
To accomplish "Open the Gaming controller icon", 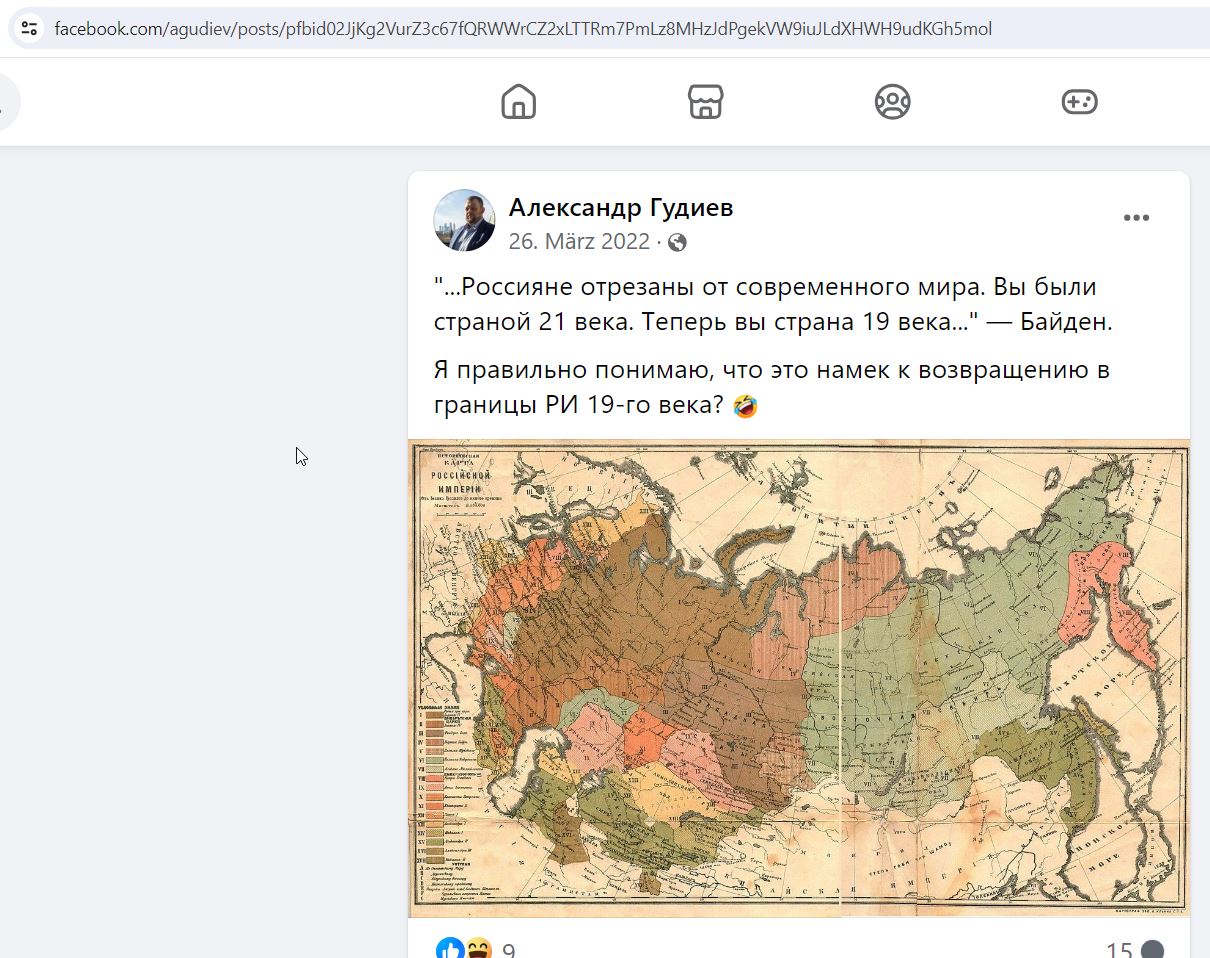I will (x=1079, y=102).
